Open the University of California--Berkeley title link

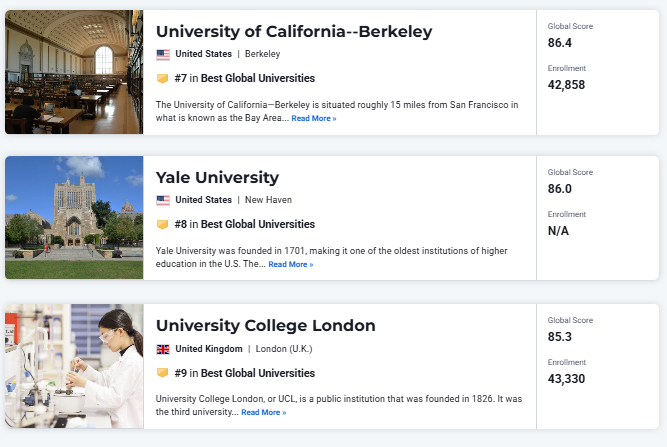(294, 31)
